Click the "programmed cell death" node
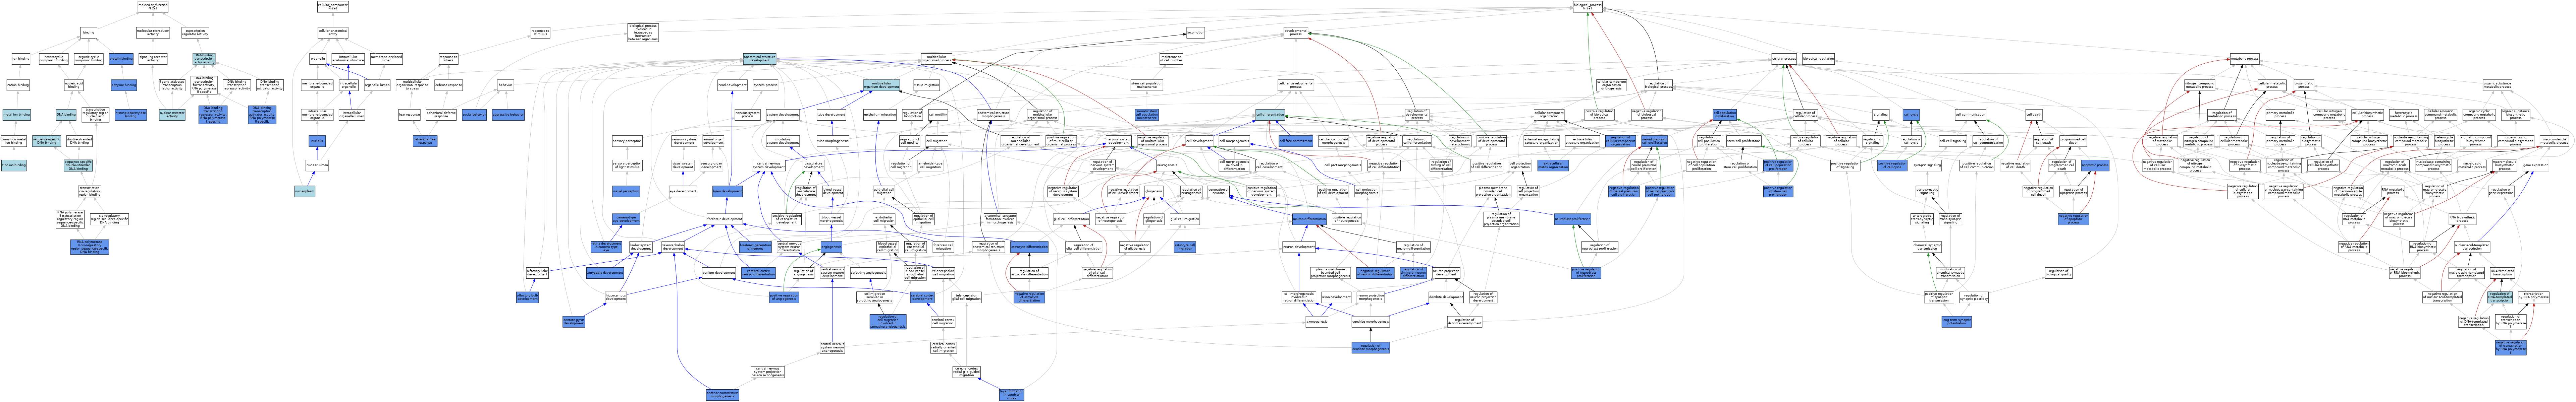2576x402 pixels. click(x=2073, y=141)
